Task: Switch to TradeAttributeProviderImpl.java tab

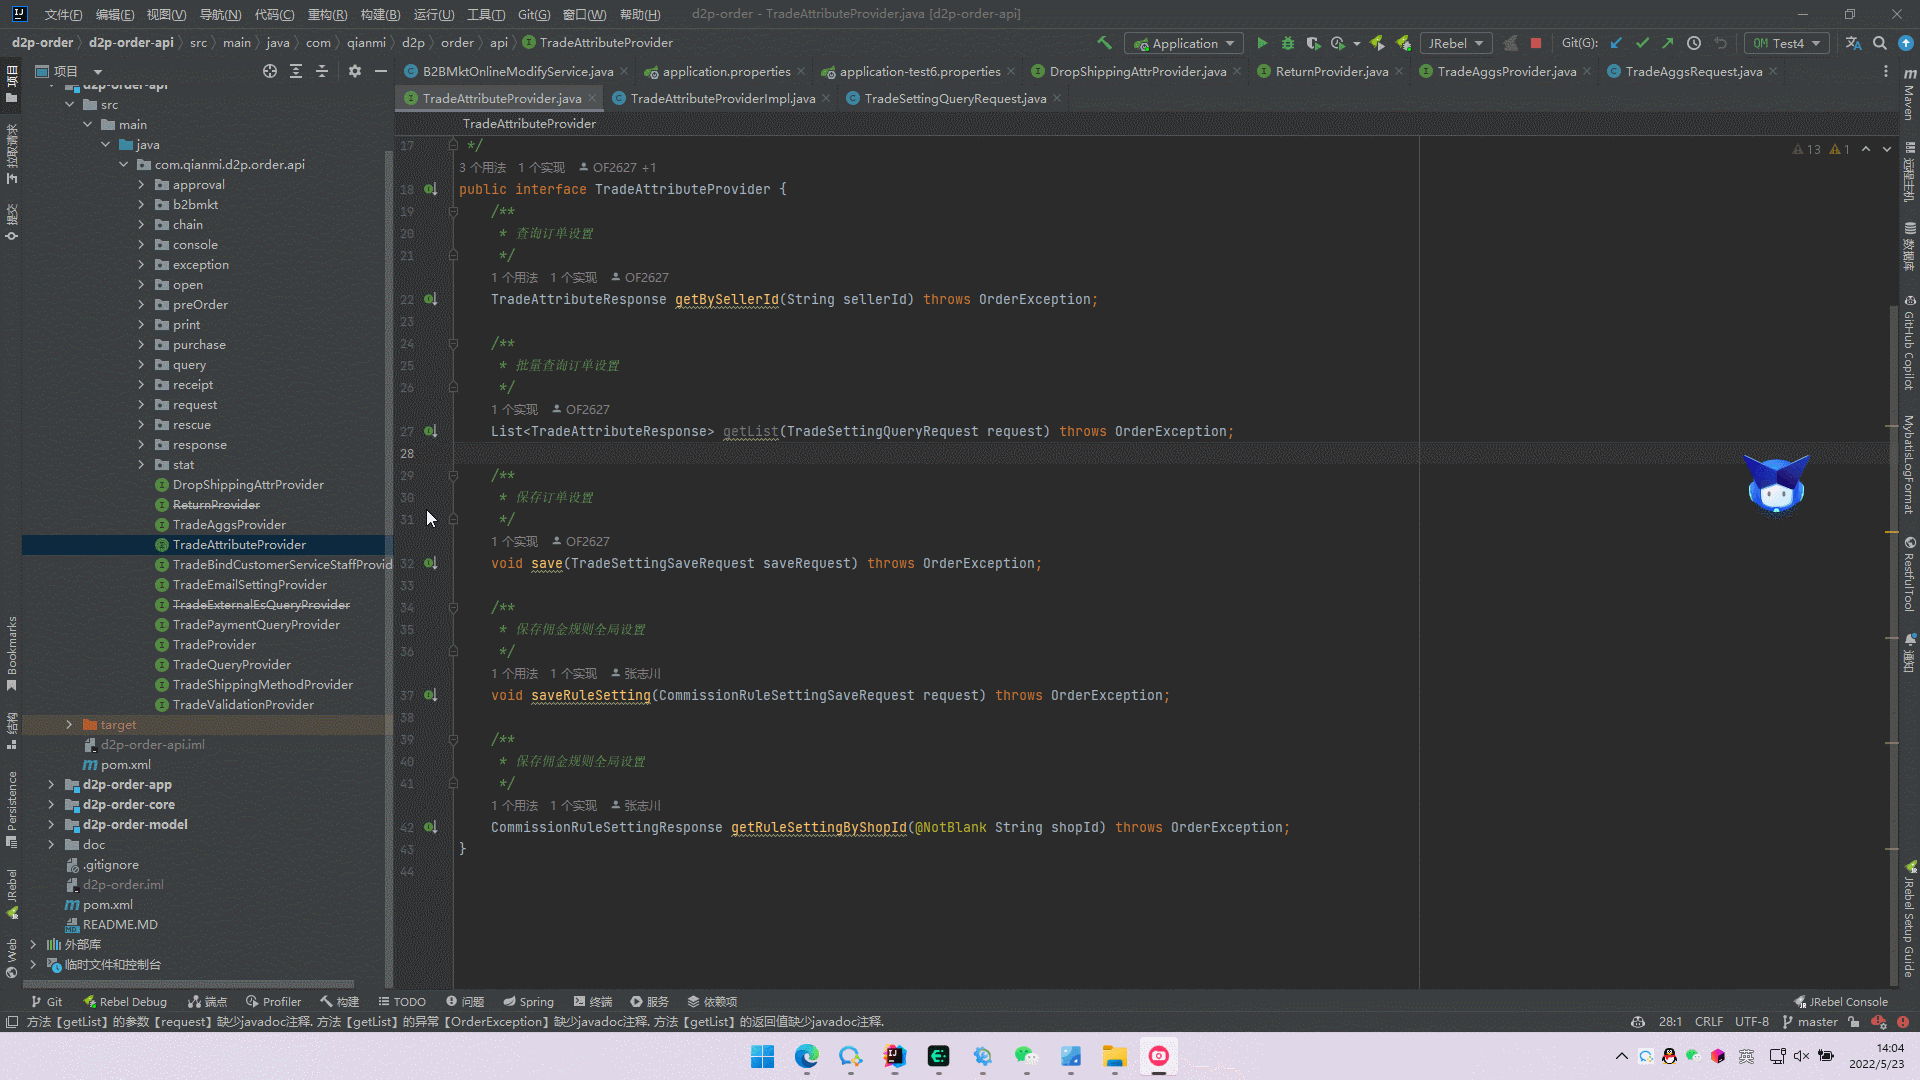Action: click(x=722, y=98)
